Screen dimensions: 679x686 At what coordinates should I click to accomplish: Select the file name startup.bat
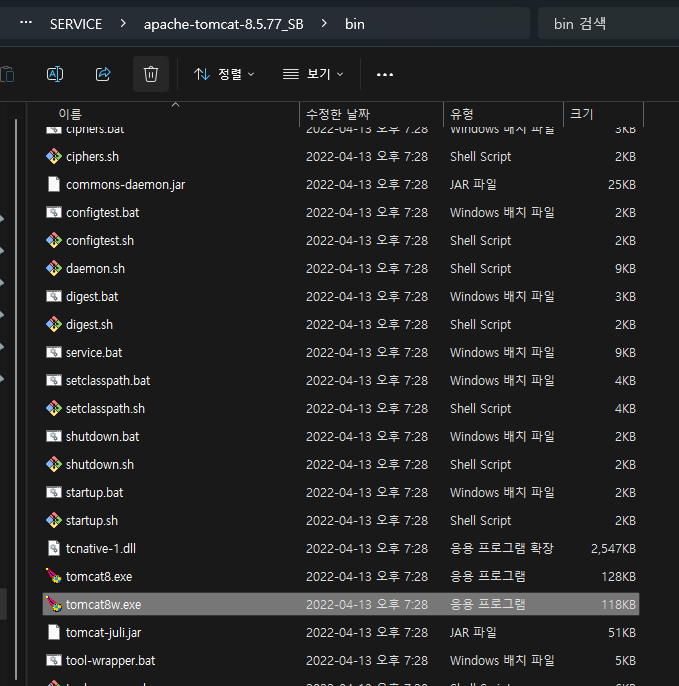(94, 493)
